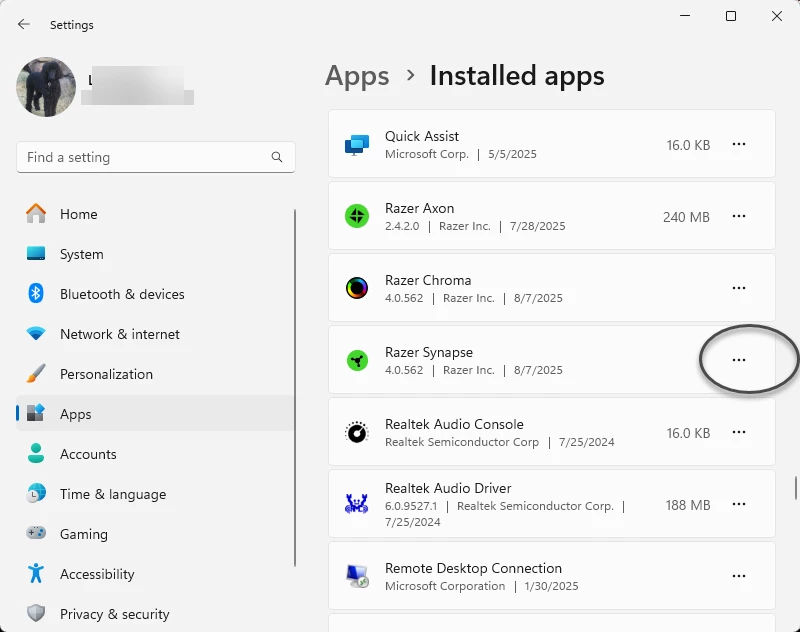Image resolution: width=800 pixels, height=632 pixels.
Task: Open more options for Realtek Audio Console
Action: [739, 432]
